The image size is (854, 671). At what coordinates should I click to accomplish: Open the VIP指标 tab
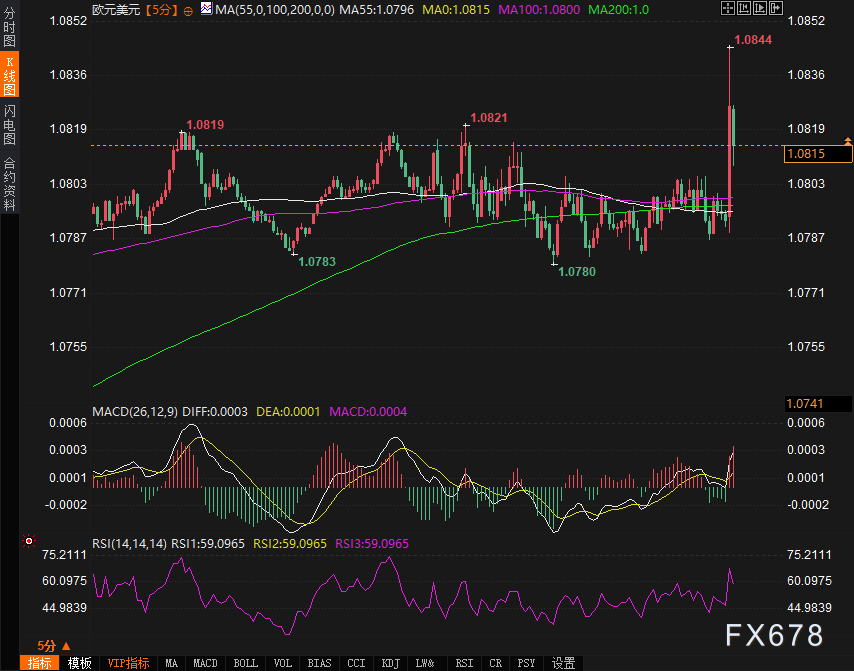pos(128,663)
